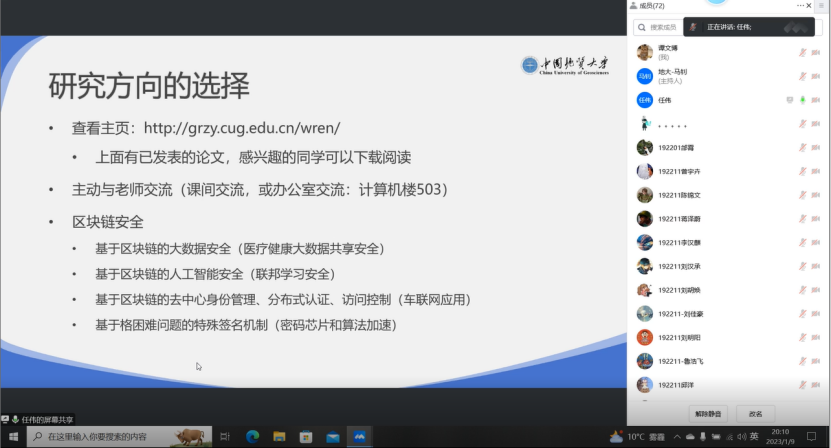Open the Microsoft Edge icon in the taskbar

(253, 437)
